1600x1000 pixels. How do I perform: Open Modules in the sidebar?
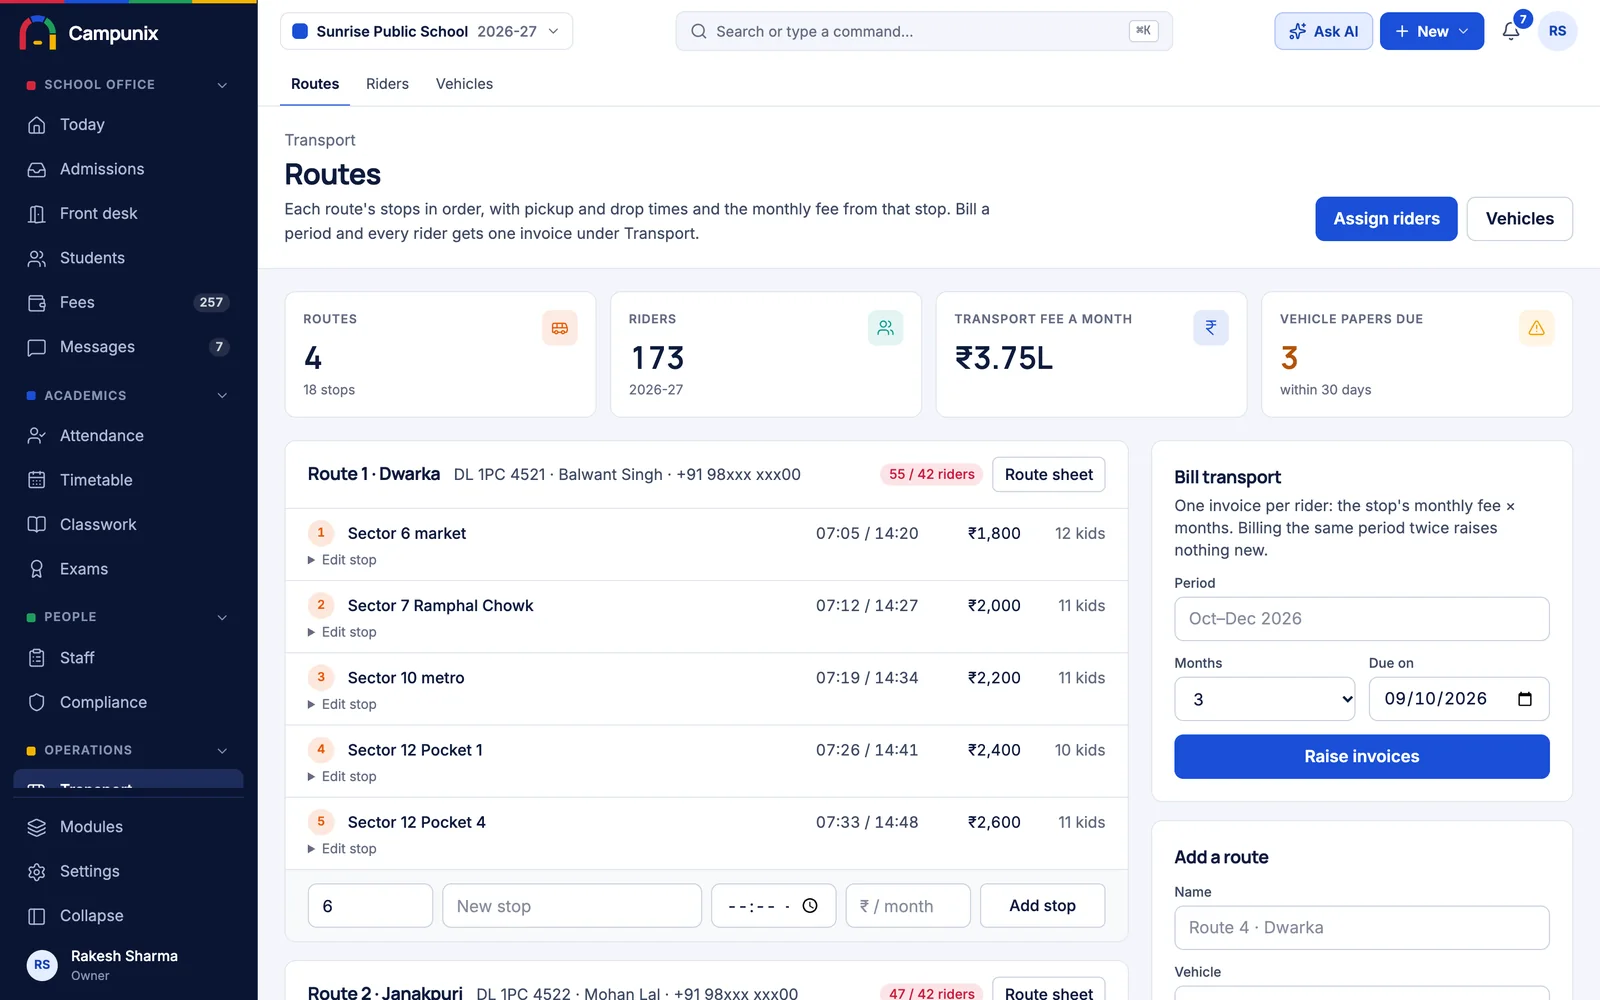[x=128, y=827]
